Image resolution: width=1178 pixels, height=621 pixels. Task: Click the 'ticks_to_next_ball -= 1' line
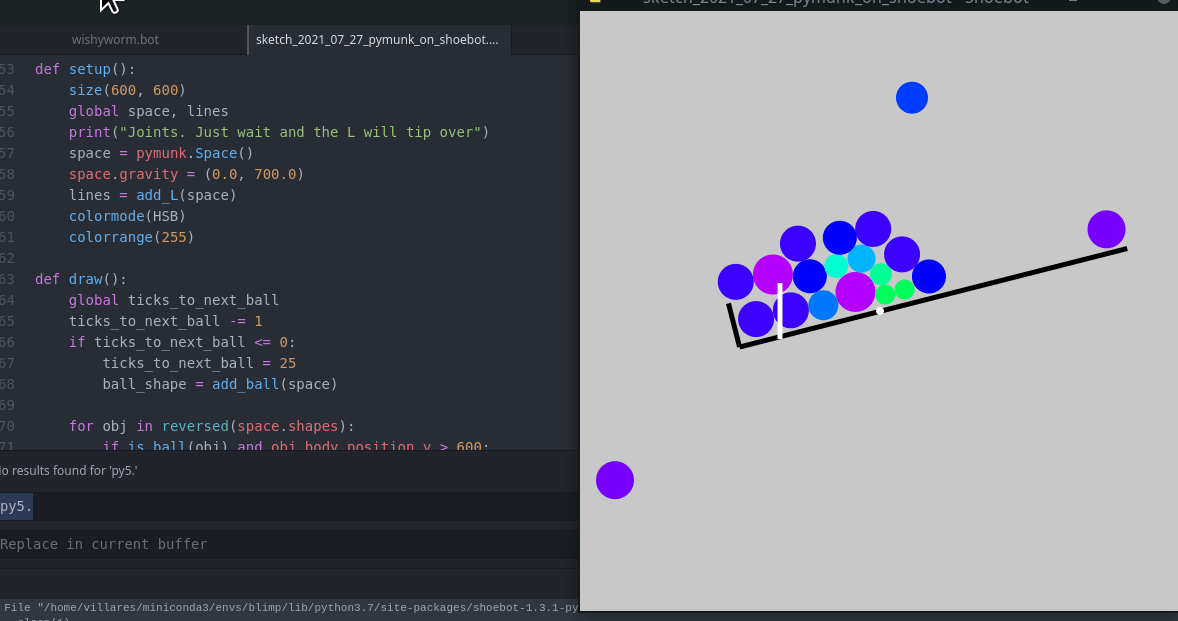coord(165,321)
